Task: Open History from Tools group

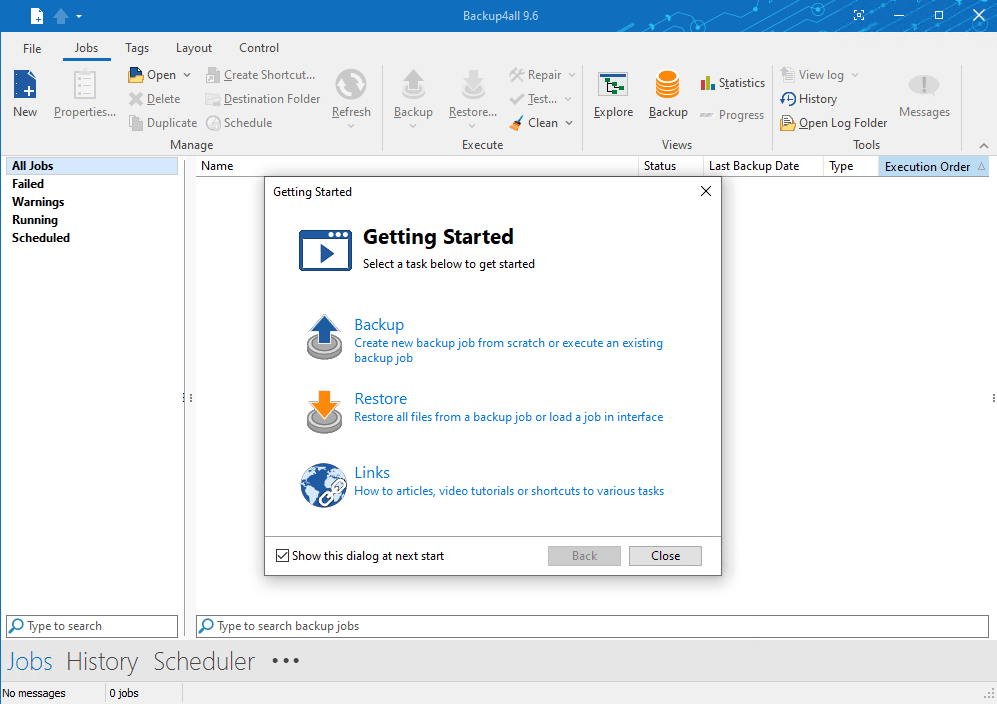Action: [x=809, y=99]
